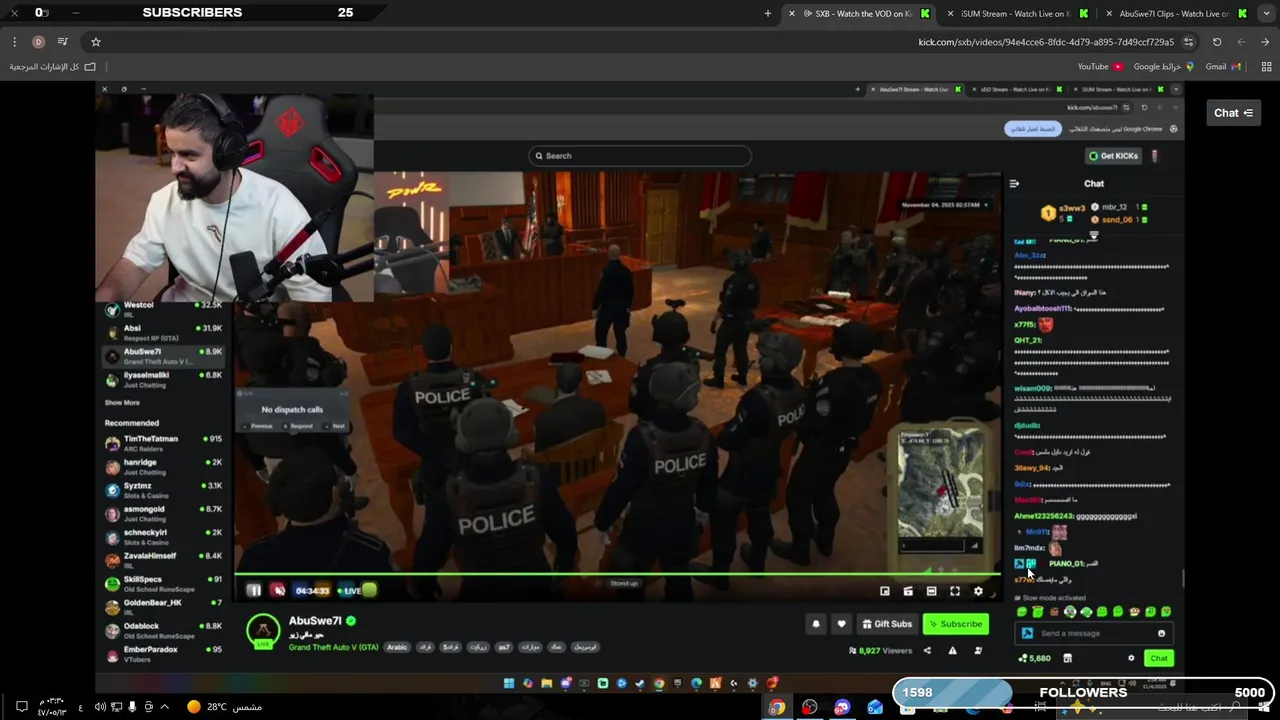Jump to LIVE in the player

350,591
